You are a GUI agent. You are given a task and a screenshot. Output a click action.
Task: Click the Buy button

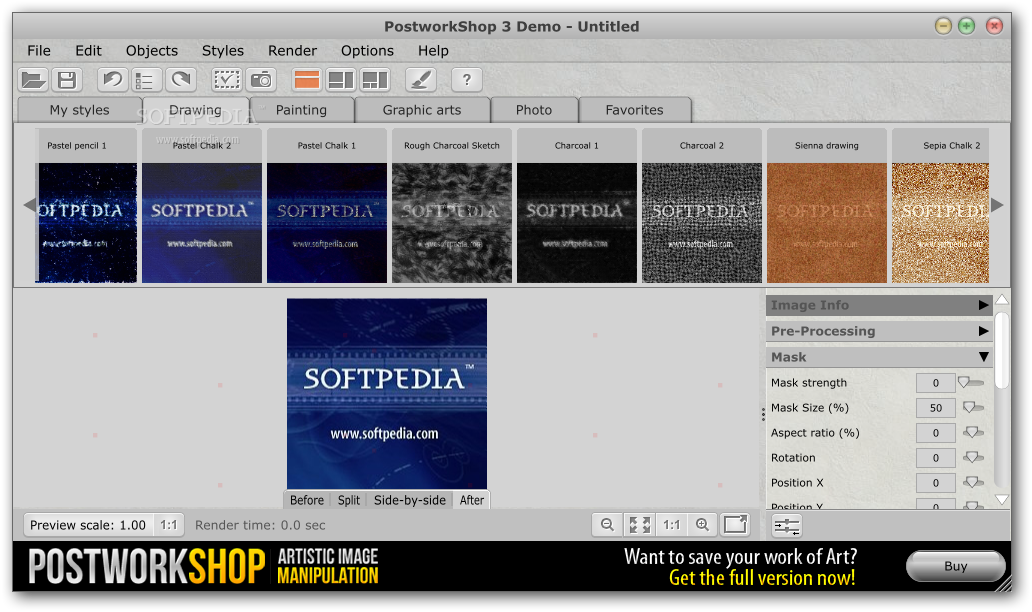(956, 566)
